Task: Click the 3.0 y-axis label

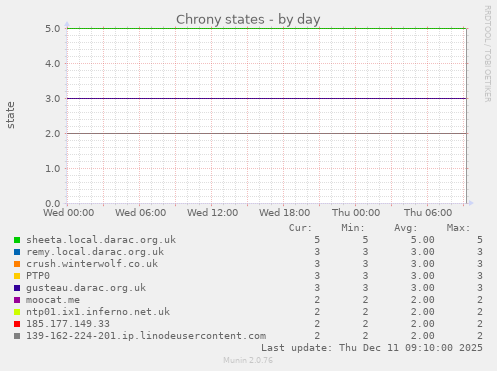Action: point(53,99)
